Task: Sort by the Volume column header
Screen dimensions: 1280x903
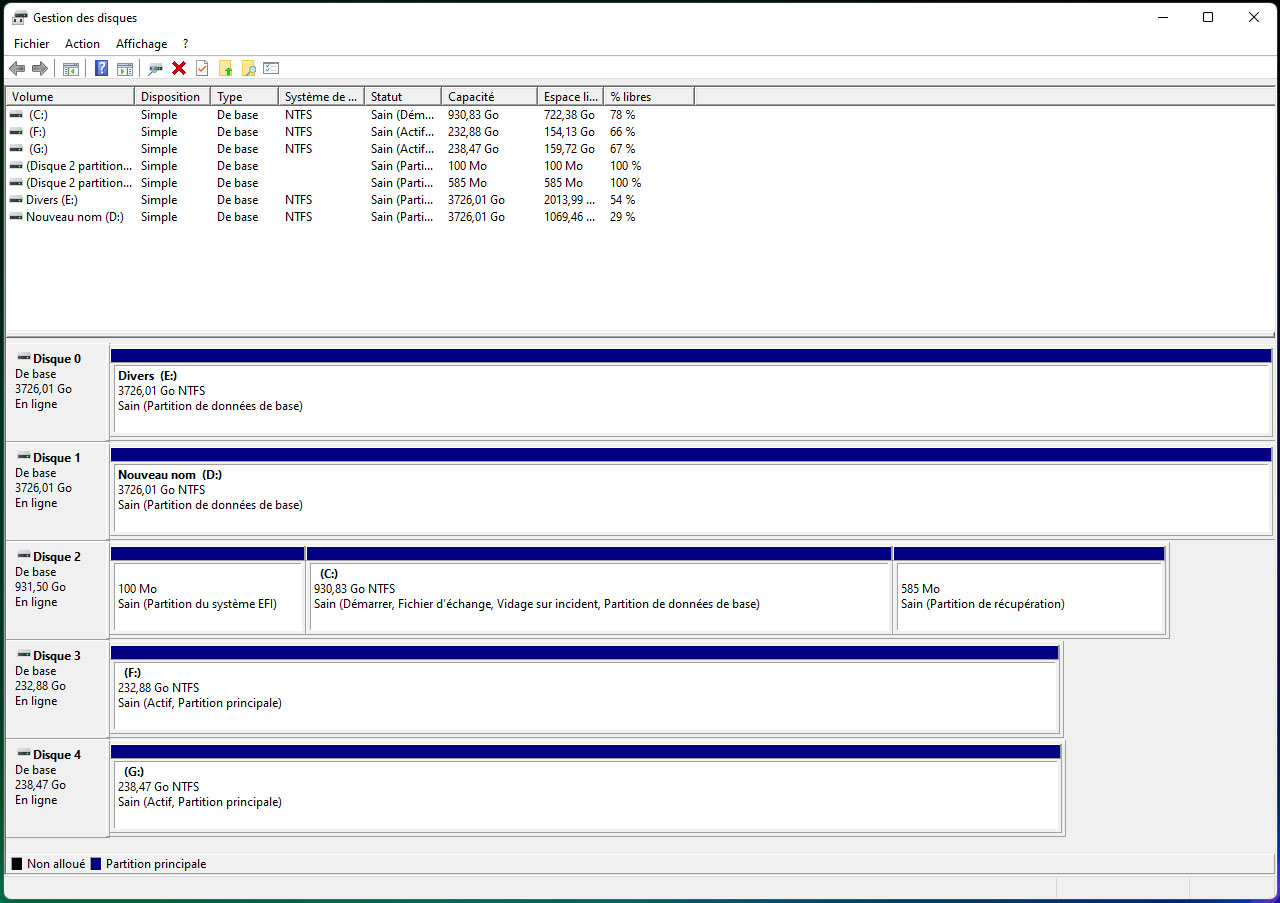Action: pos(70,97)
